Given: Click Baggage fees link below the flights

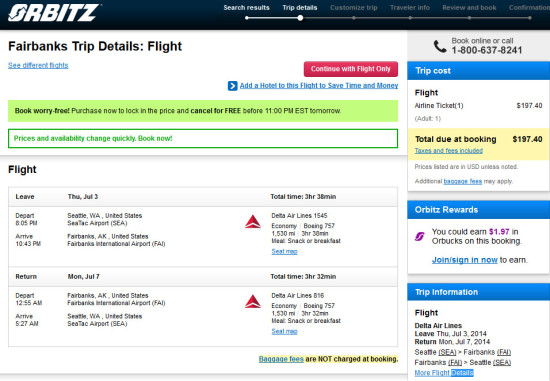Looking at the screenshot, I should (x=281, y=359).
